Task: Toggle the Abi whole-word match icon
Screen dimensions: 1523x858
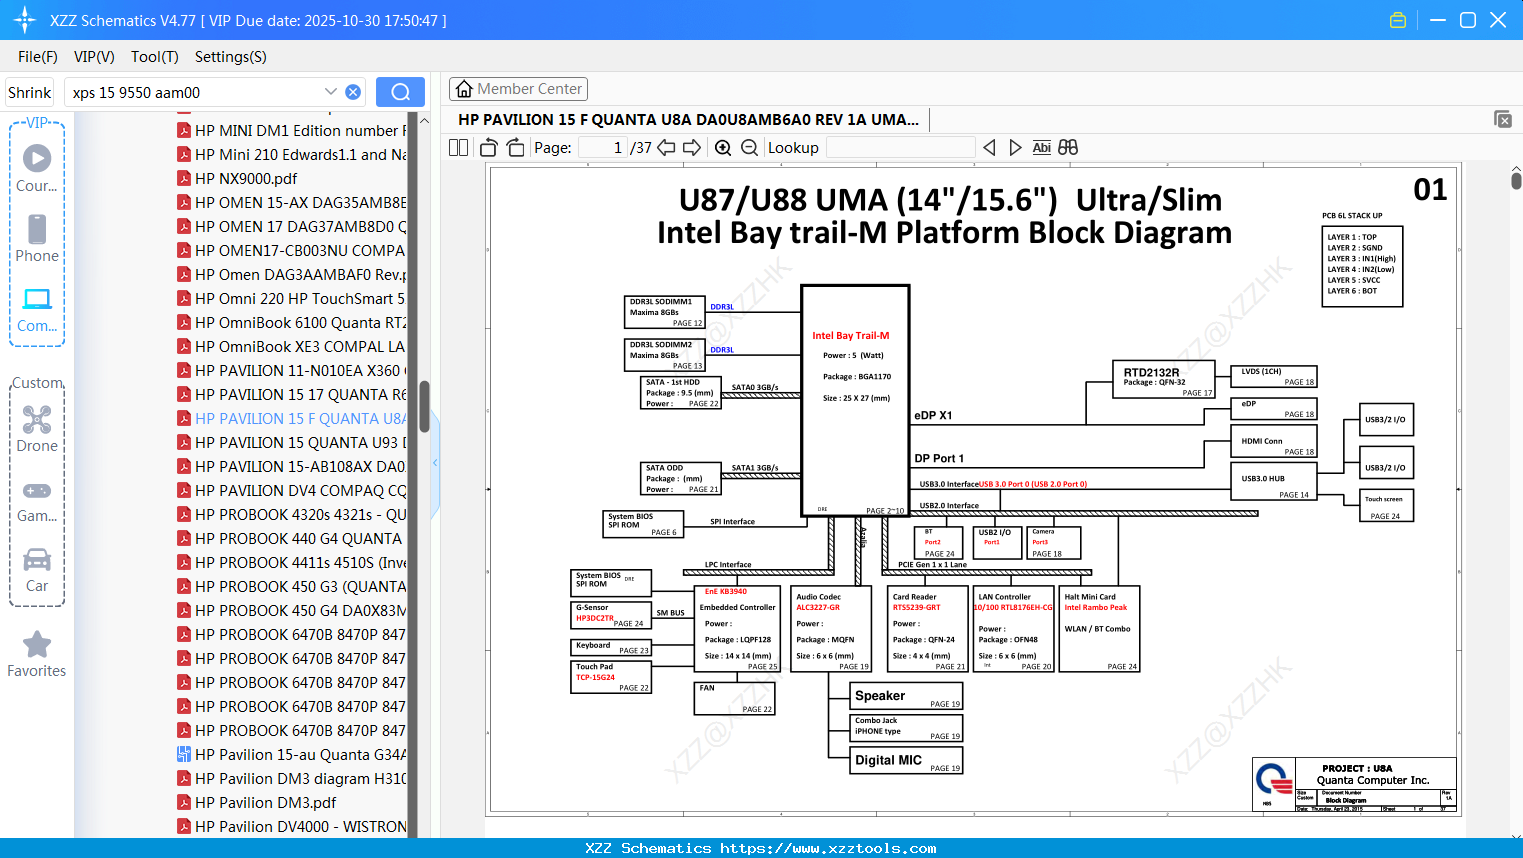Action: (x=1041, y=148)
